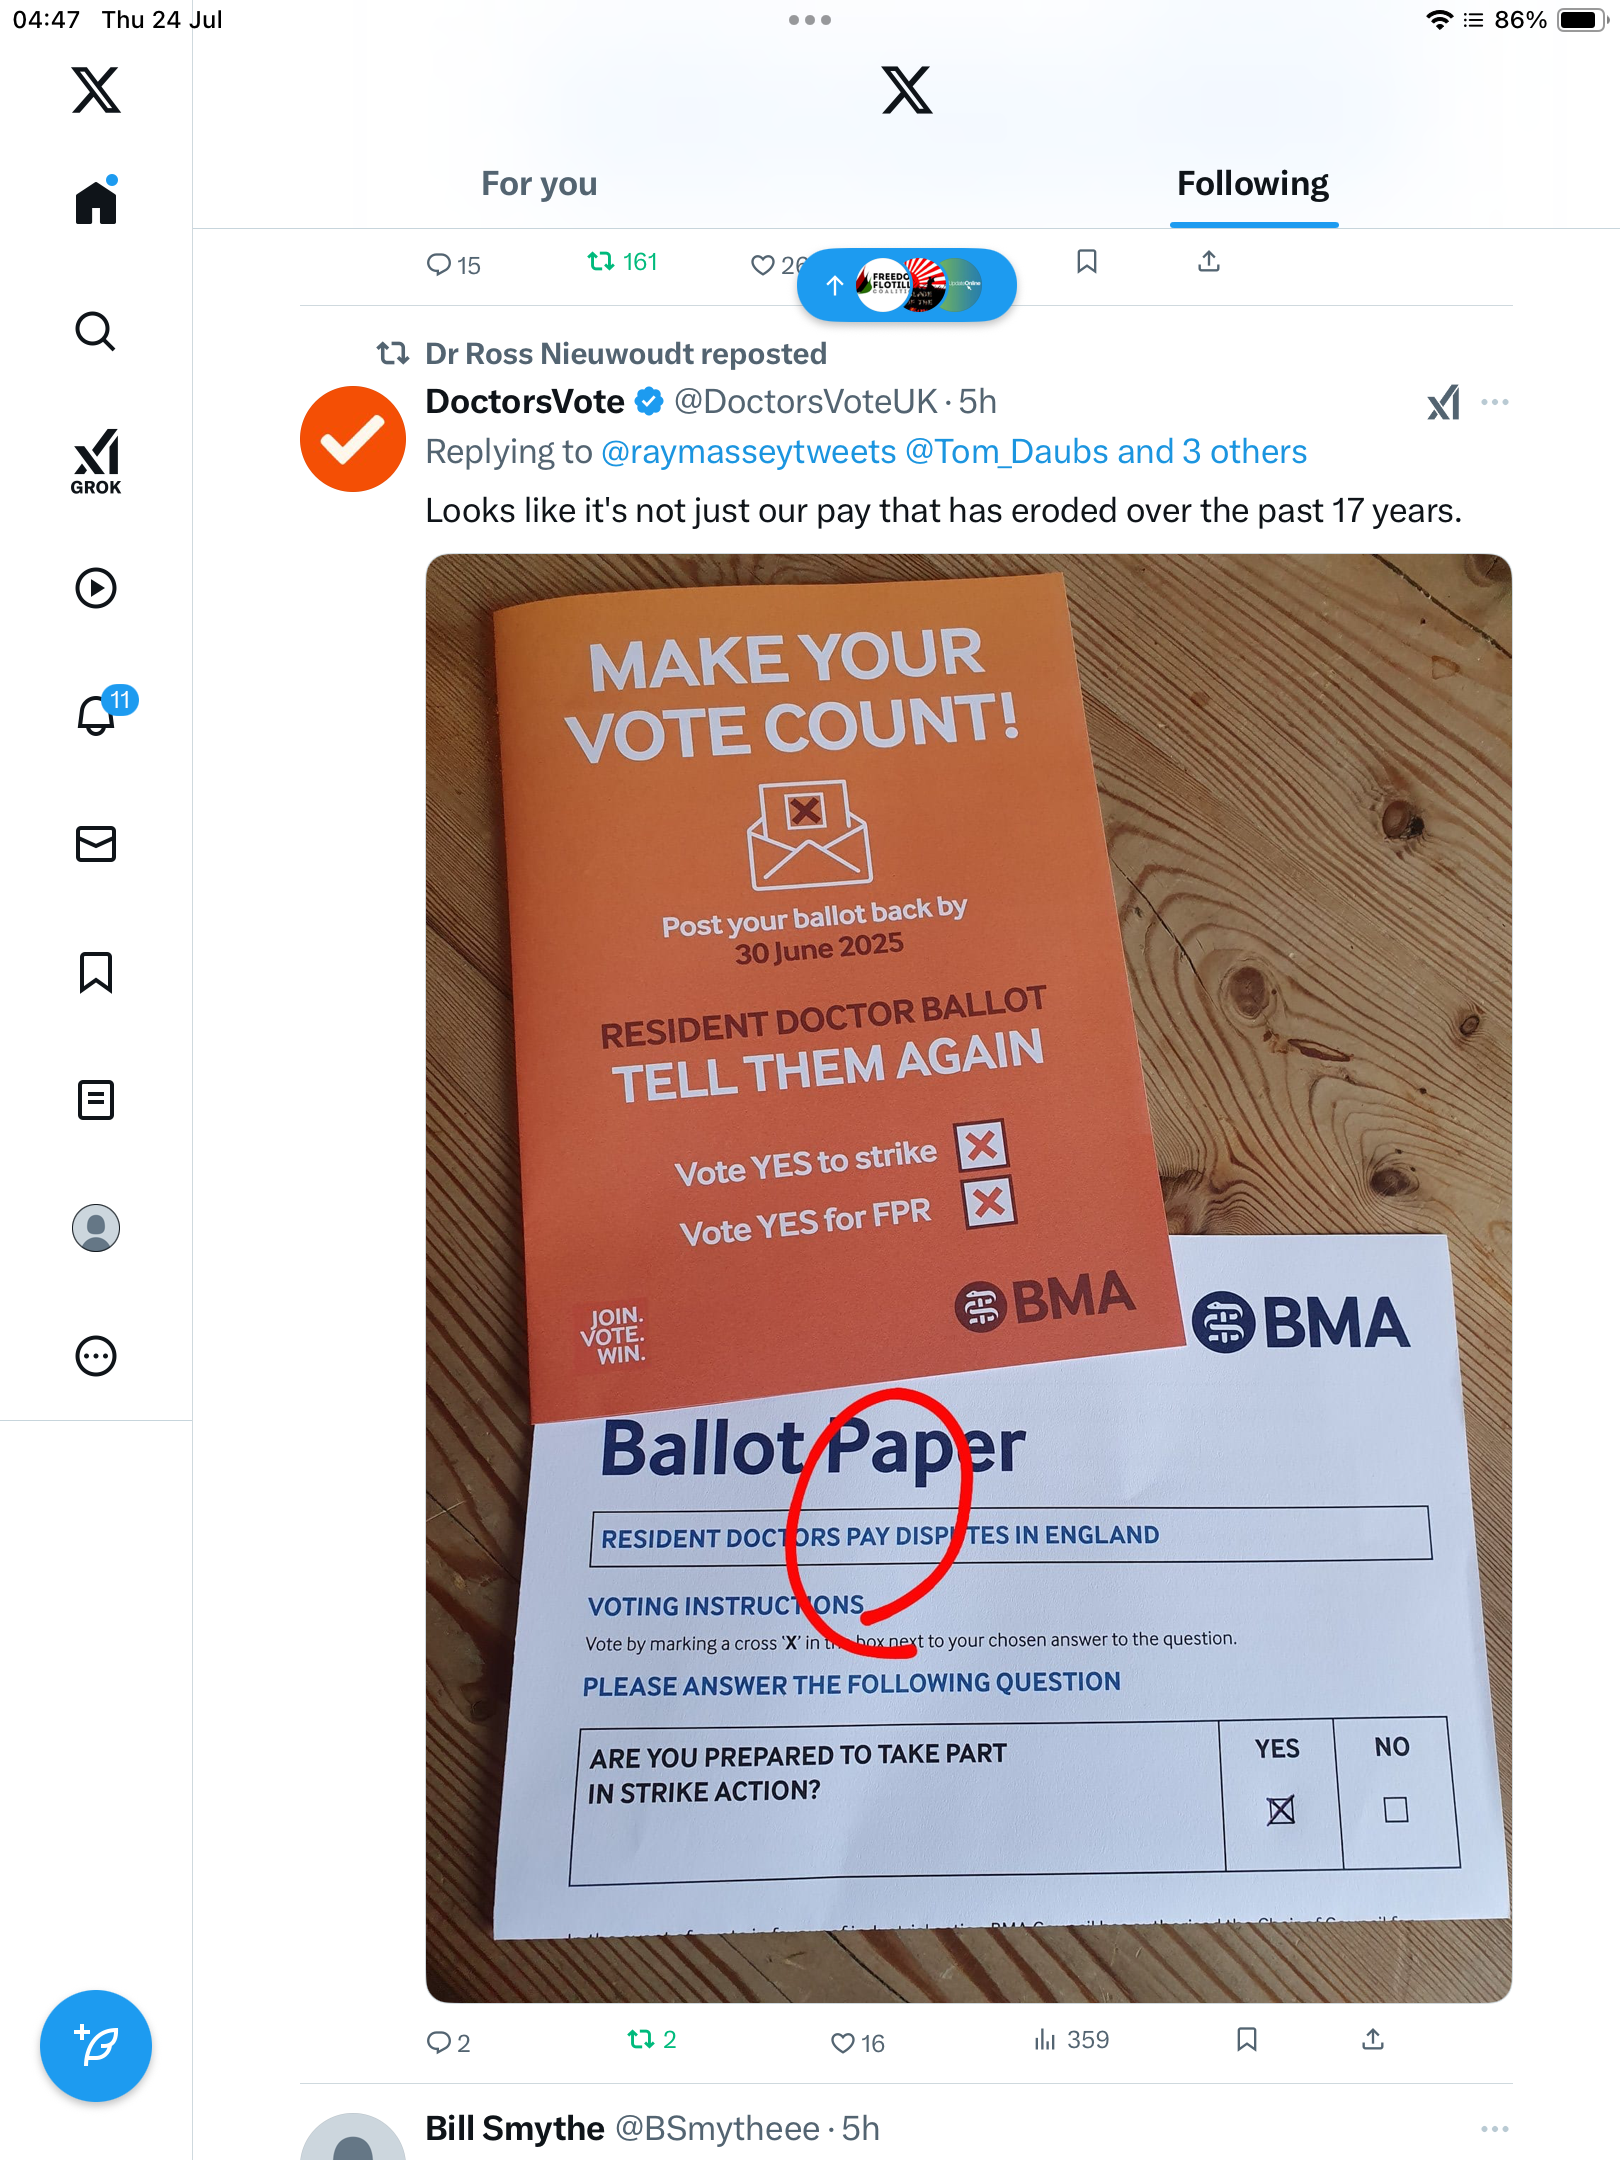This screenshot has height=2160, width=1620.
Task: Bookmark the DoctorsVote post
Action: (1247, 2040)
